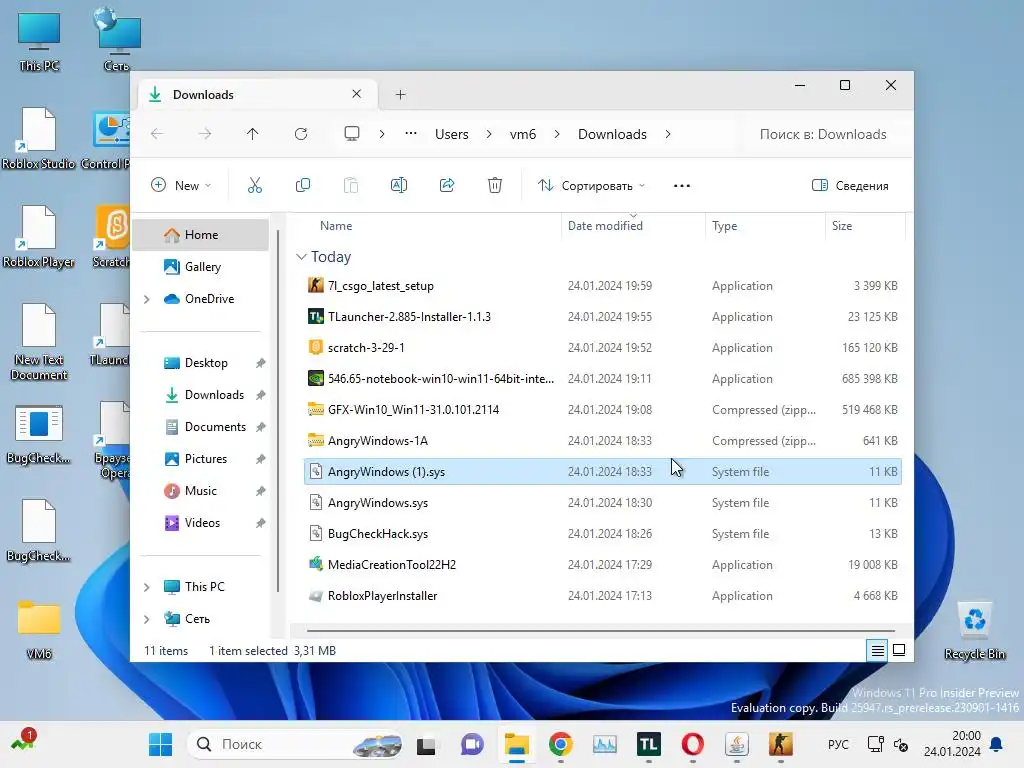Open the Сортировать sort dropdown
Screen dimensions: 1024x768
click(x=592, y=185)
